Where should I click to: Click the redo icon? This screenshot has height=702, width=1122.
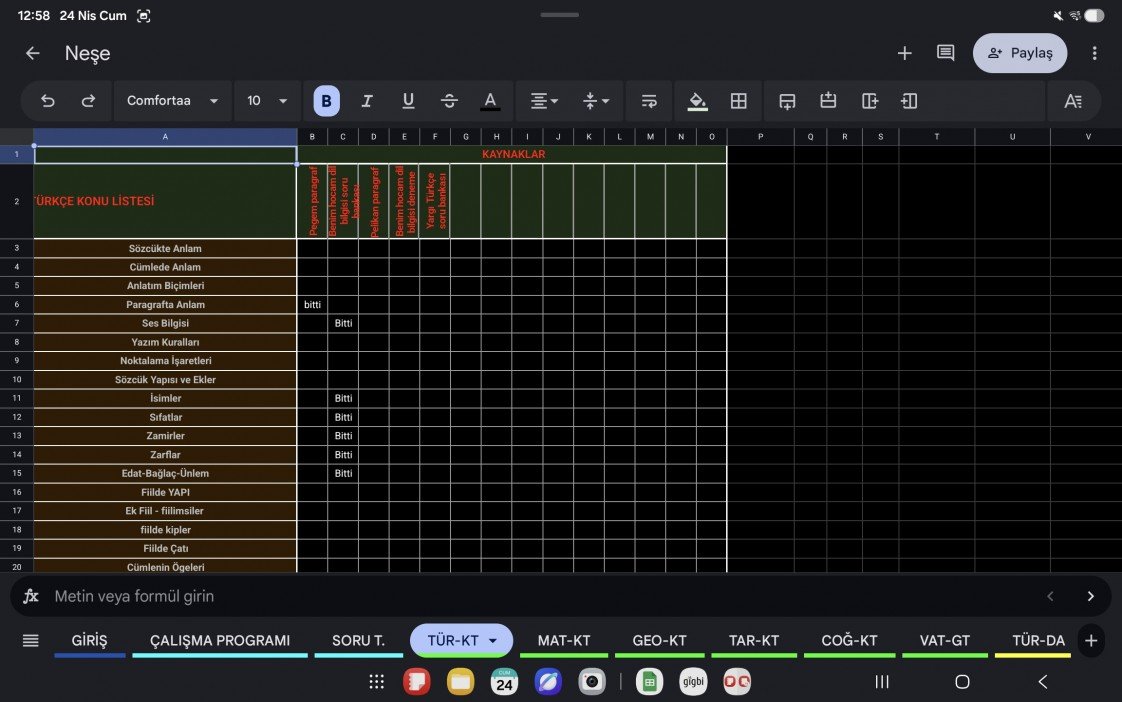(88, 101)
